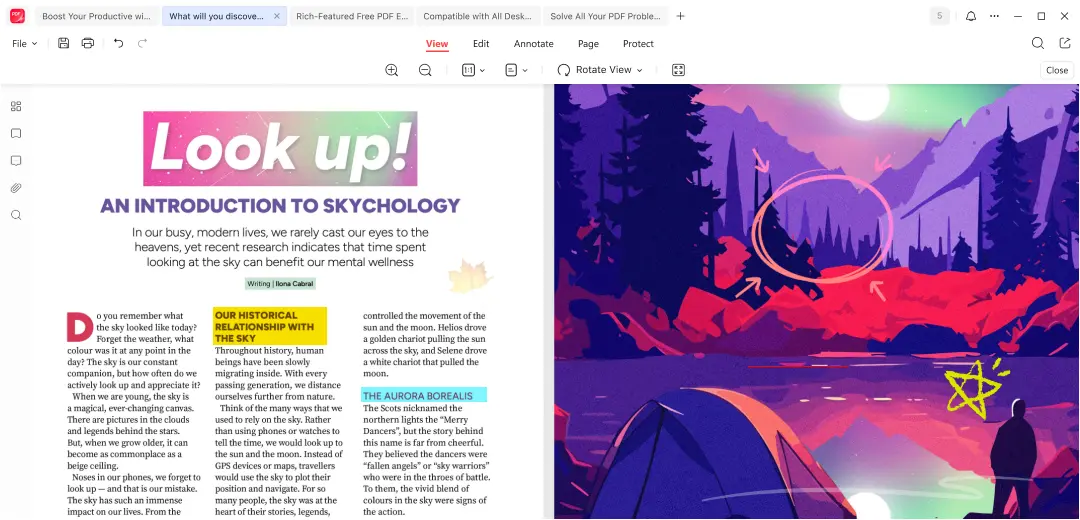
Task: Open the notifications bell
Action: point(970,16)
